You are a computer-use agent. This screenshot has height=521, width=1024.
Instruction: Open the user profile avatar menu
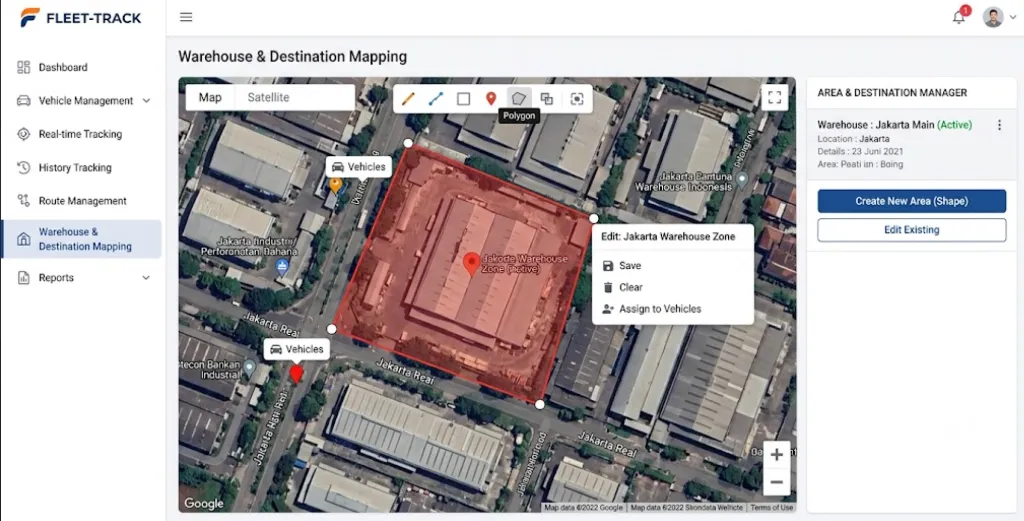click(993, 17)
